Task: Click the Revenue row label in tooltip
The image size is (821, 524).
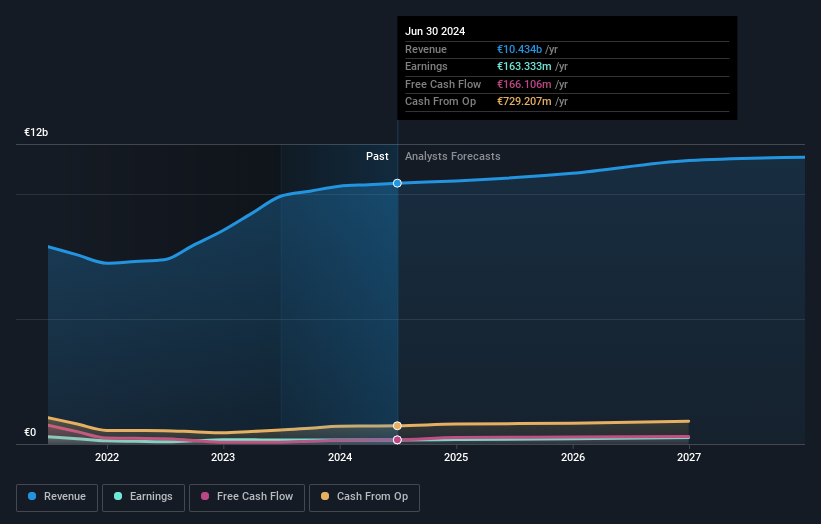Action: 426,49
